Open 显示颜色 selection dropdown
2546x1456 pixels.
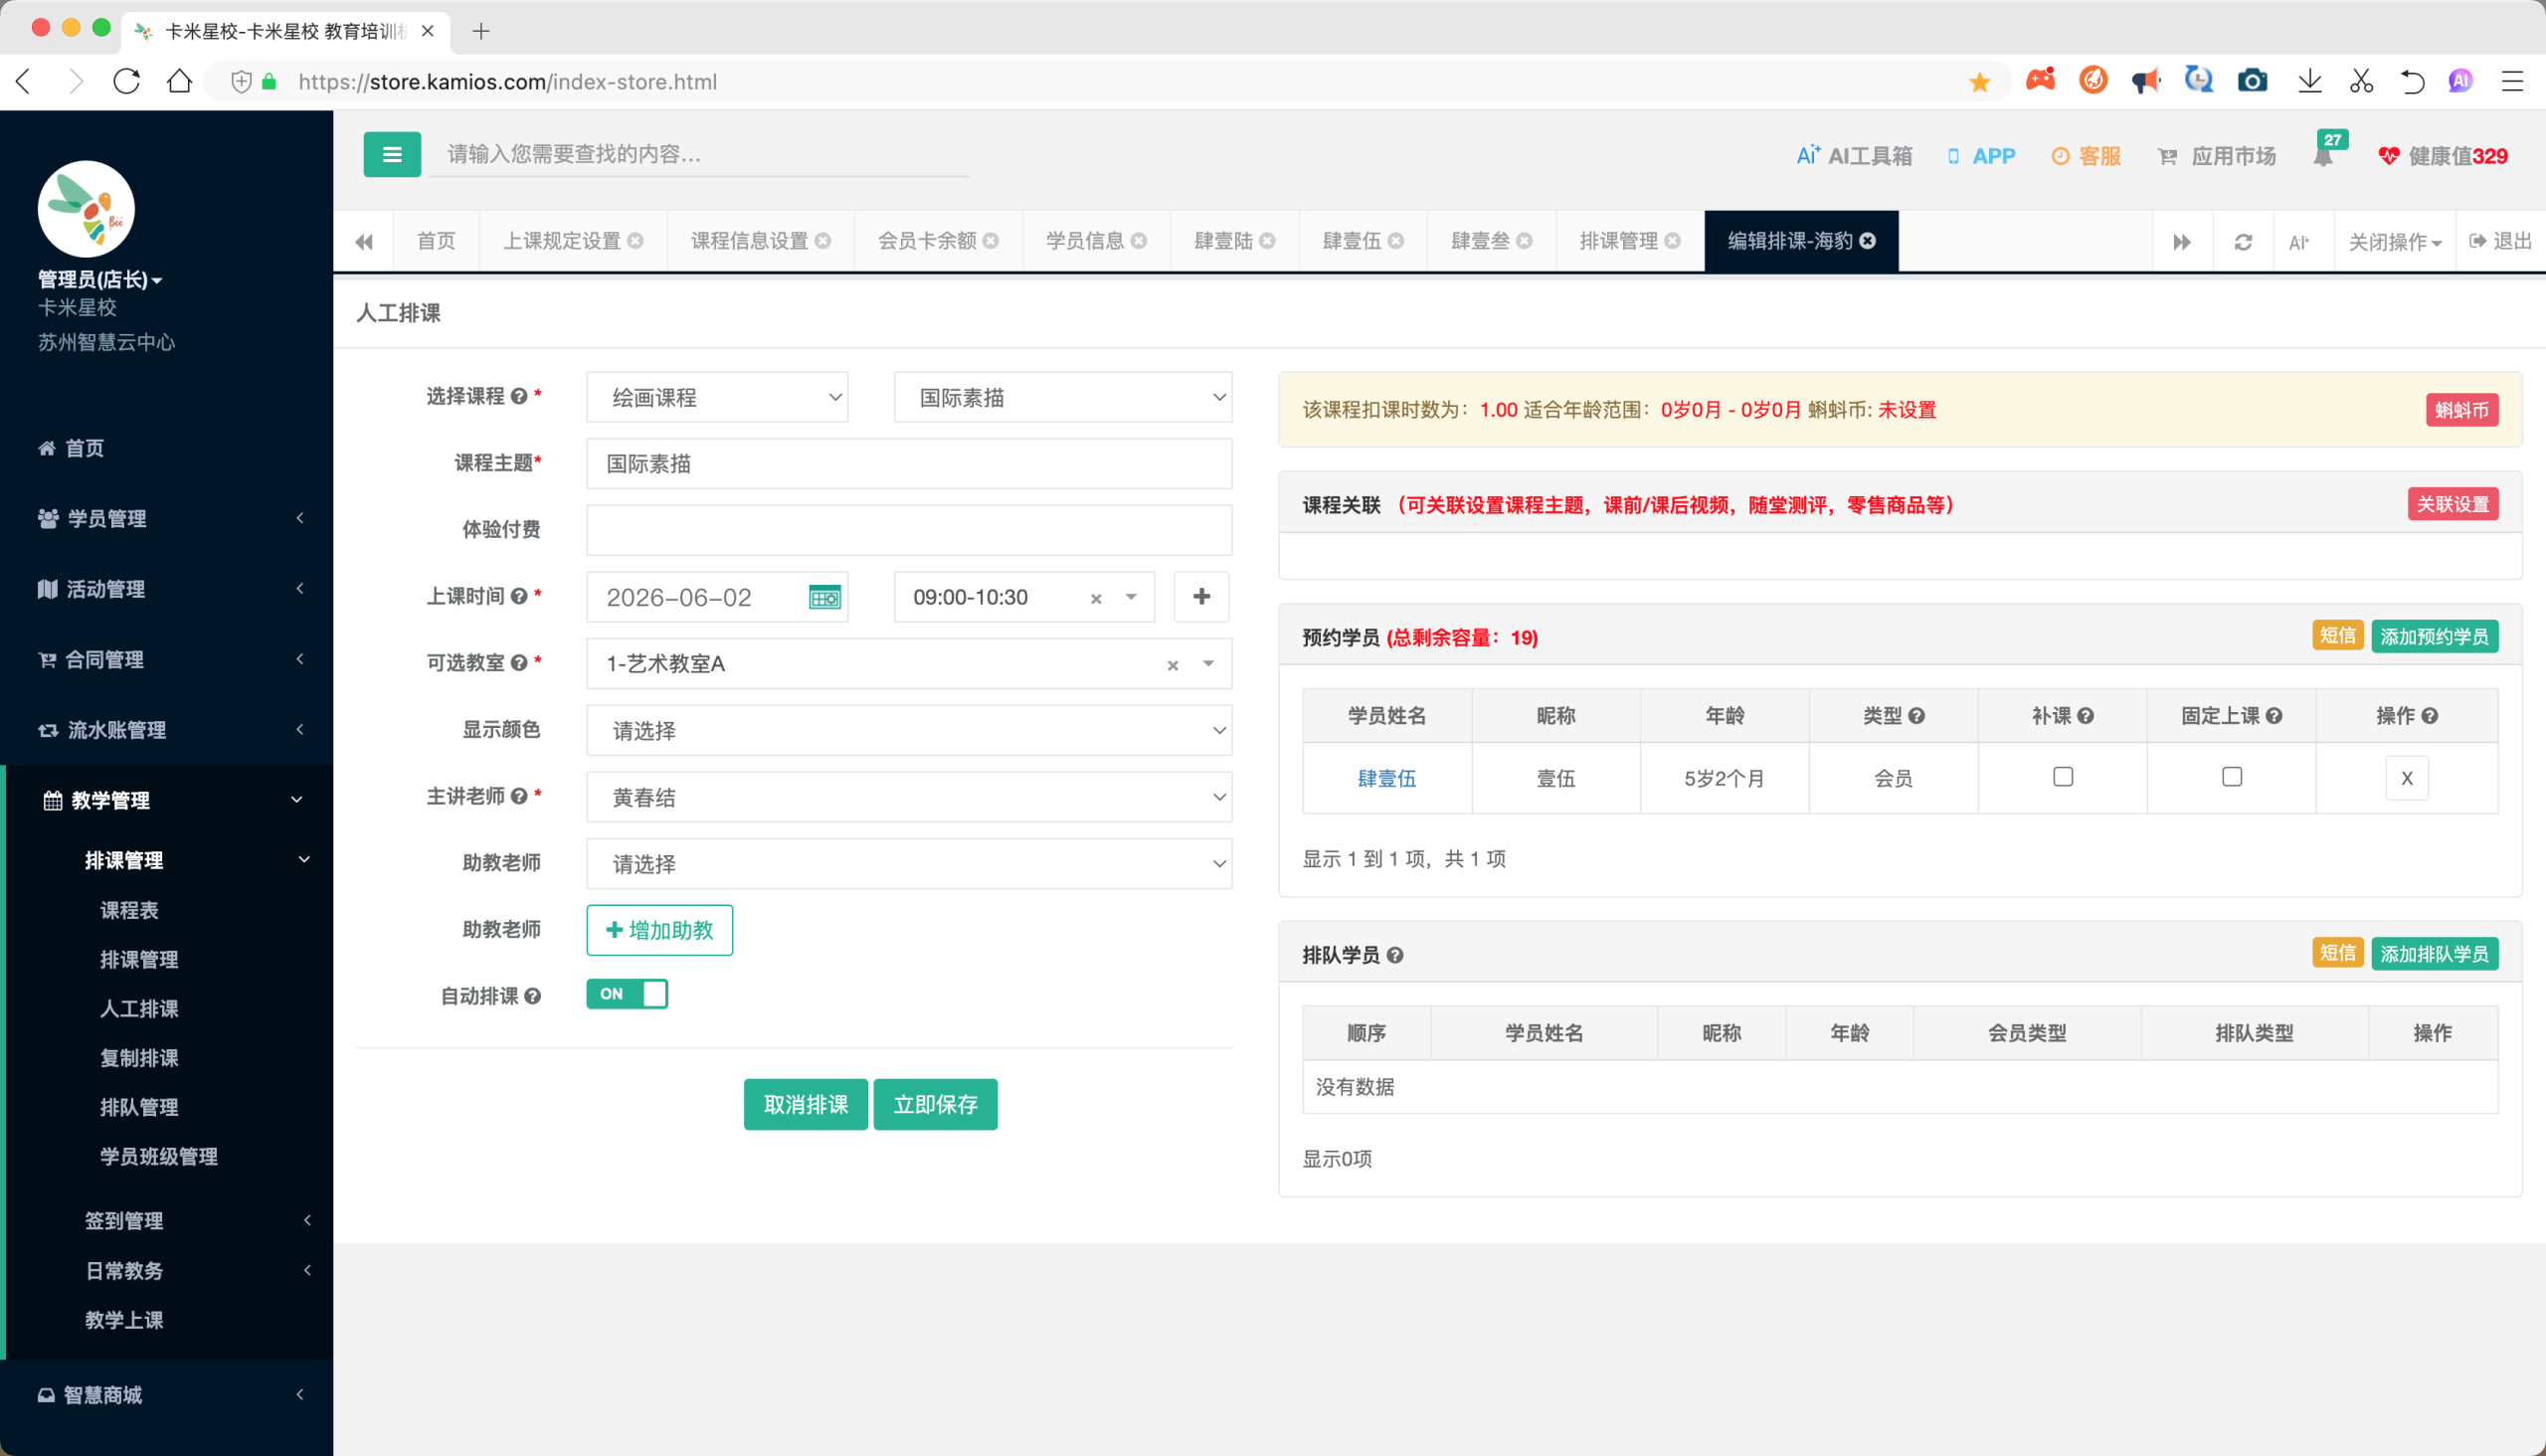(909, 731)
